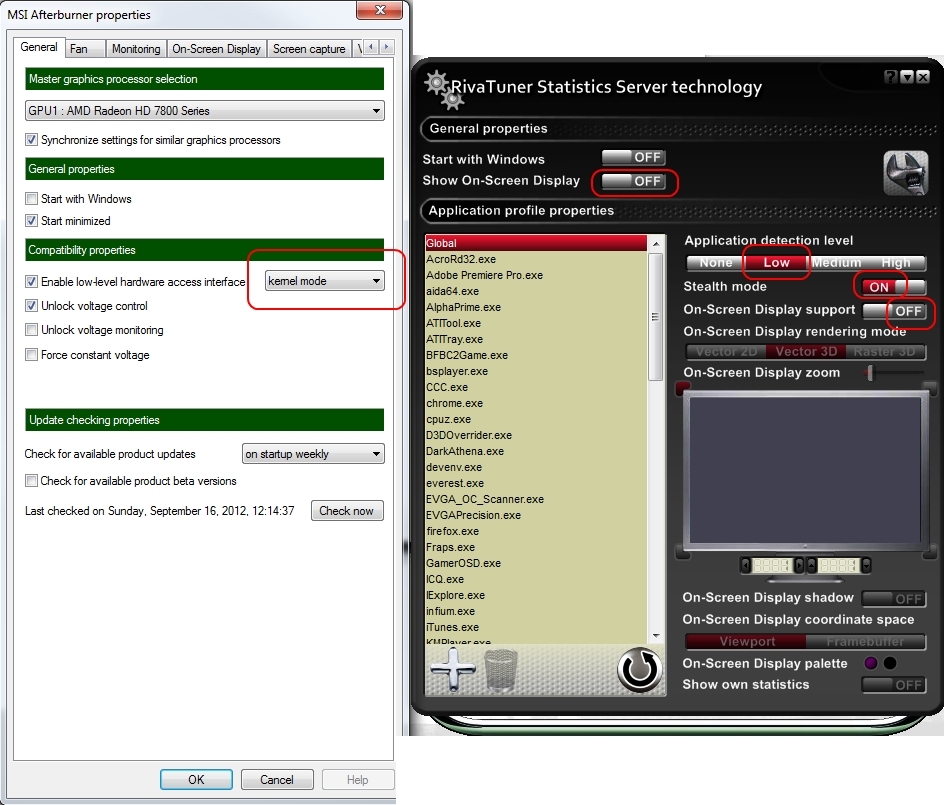The height and width of the screenshot is (805, 944).
Task: Select BFBC2Game.exe profile
Action: [x=536, y=355]
